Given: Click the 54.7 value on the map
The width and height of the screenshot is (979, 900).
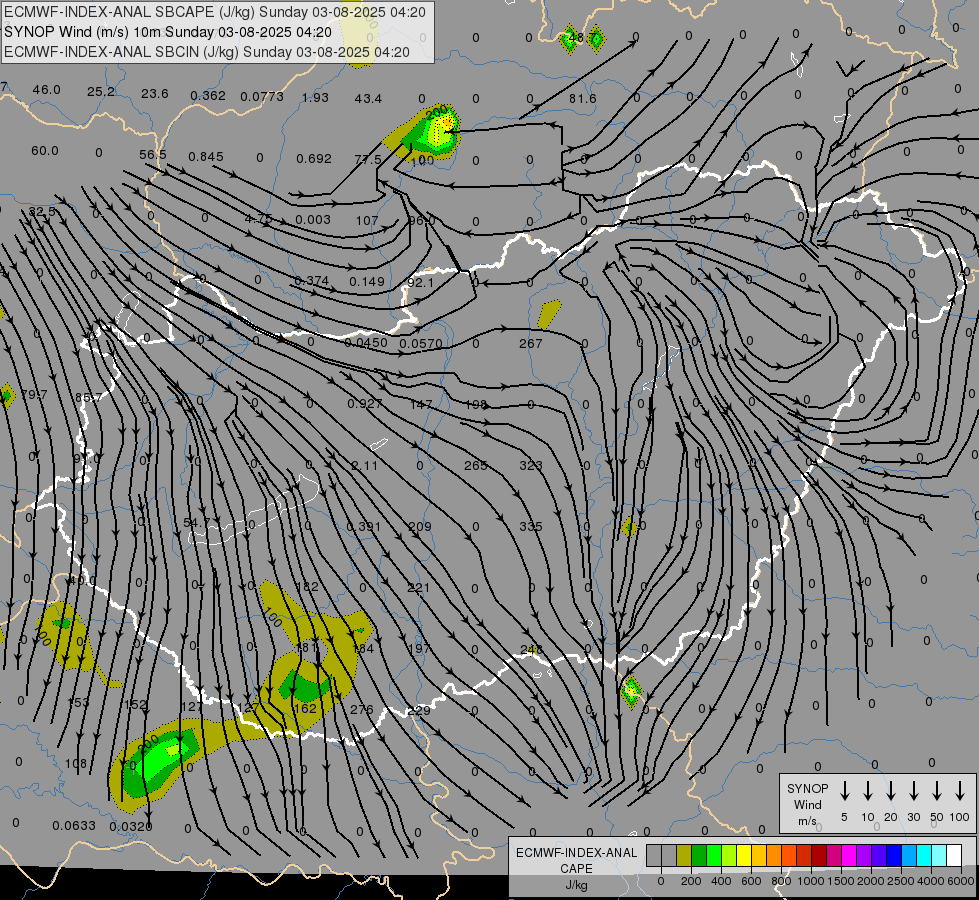Looking at the screenshot, I should coord(196,522).
